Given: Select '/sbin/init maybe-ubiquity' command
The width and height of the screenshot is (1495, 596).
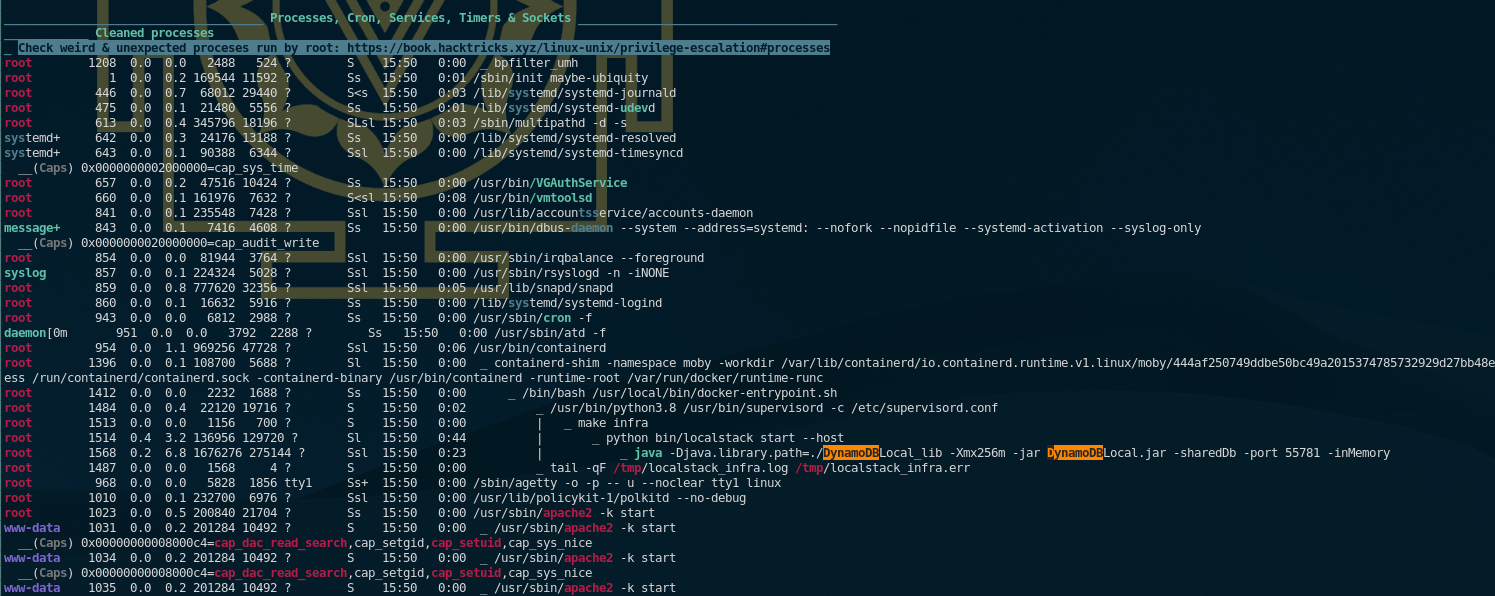Looking at the screenshot, I should [561, 78].
